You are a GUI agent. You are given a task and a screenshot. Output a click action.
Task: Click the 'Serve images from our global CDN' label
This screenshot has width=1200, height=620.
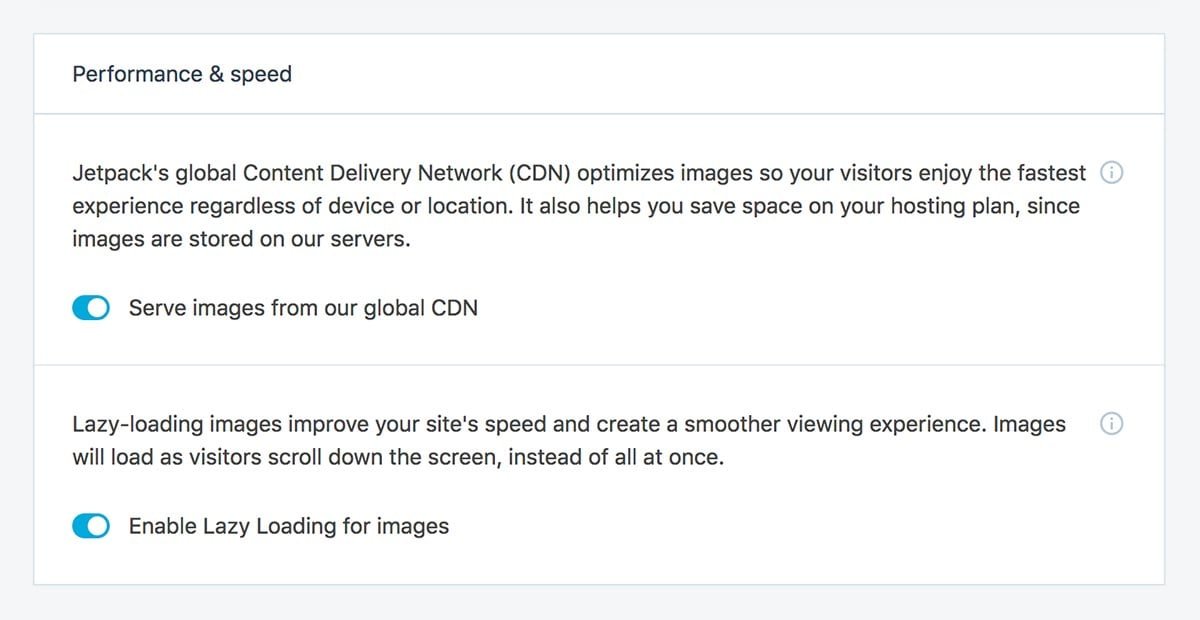coord(303,308)
